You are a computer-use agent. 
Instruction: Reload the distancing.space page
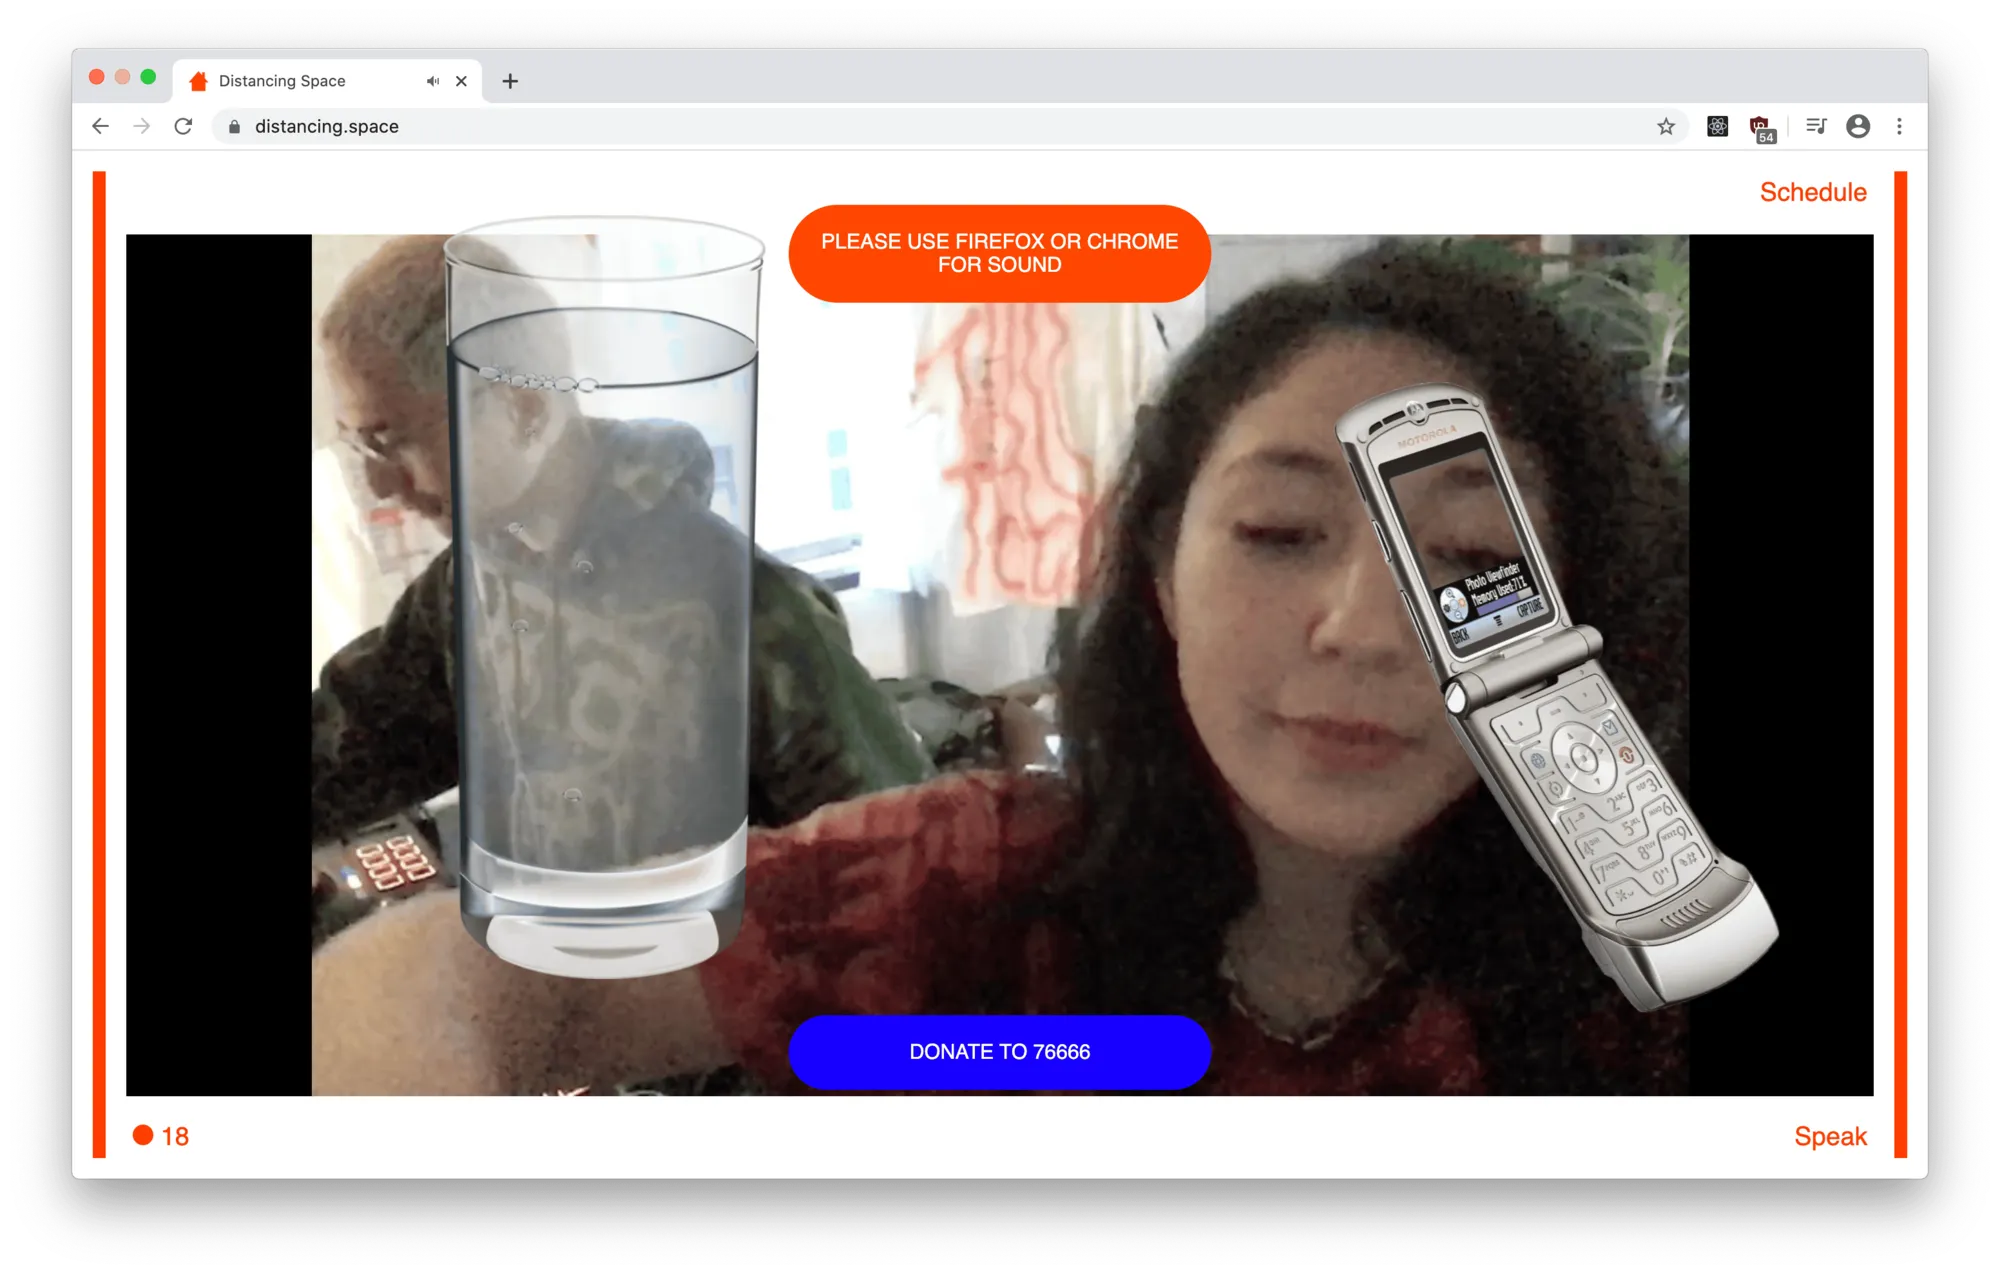pyautogui.click(x=183, y=126)
